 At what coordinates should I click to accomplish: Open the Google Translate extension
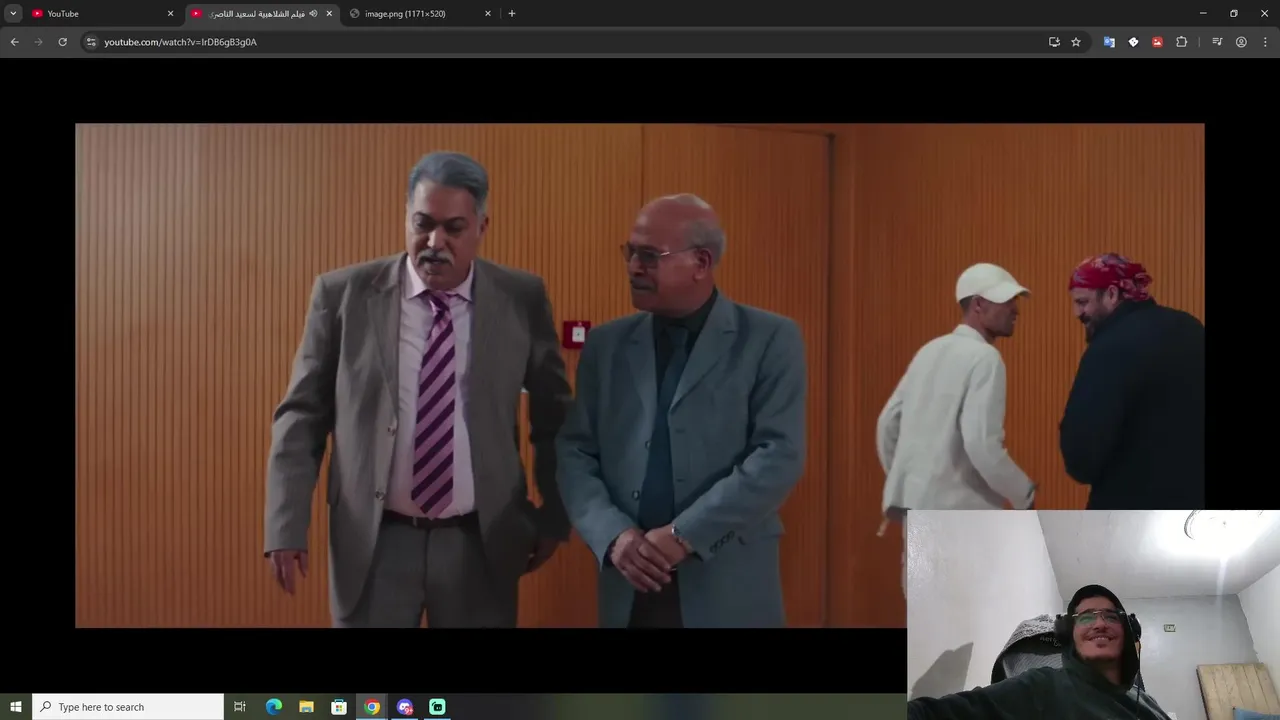click(x=1109, y=42)
